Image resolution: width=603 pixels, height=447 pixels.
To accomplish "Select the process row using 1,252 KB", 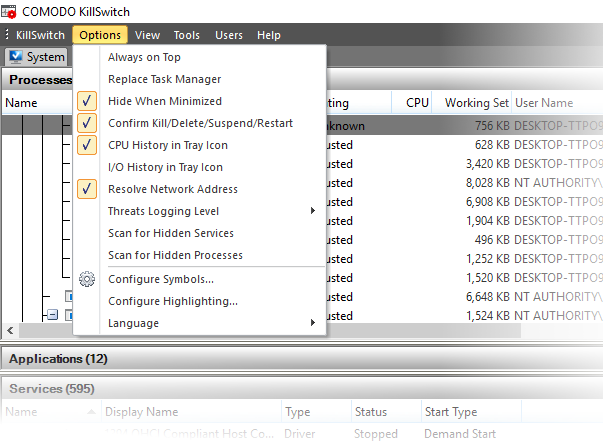I will 465,259.
